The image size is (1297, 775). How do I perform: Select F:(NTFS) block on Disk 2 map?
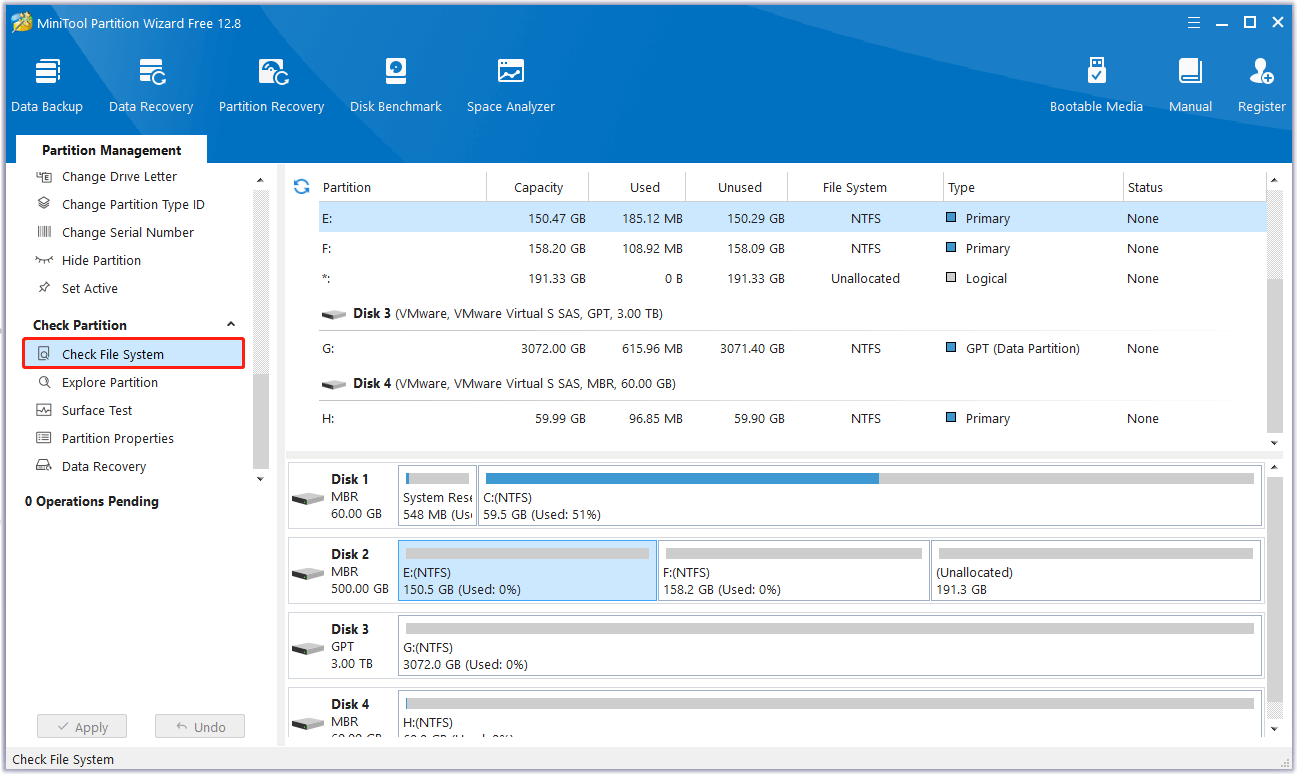tap(794, 571)
